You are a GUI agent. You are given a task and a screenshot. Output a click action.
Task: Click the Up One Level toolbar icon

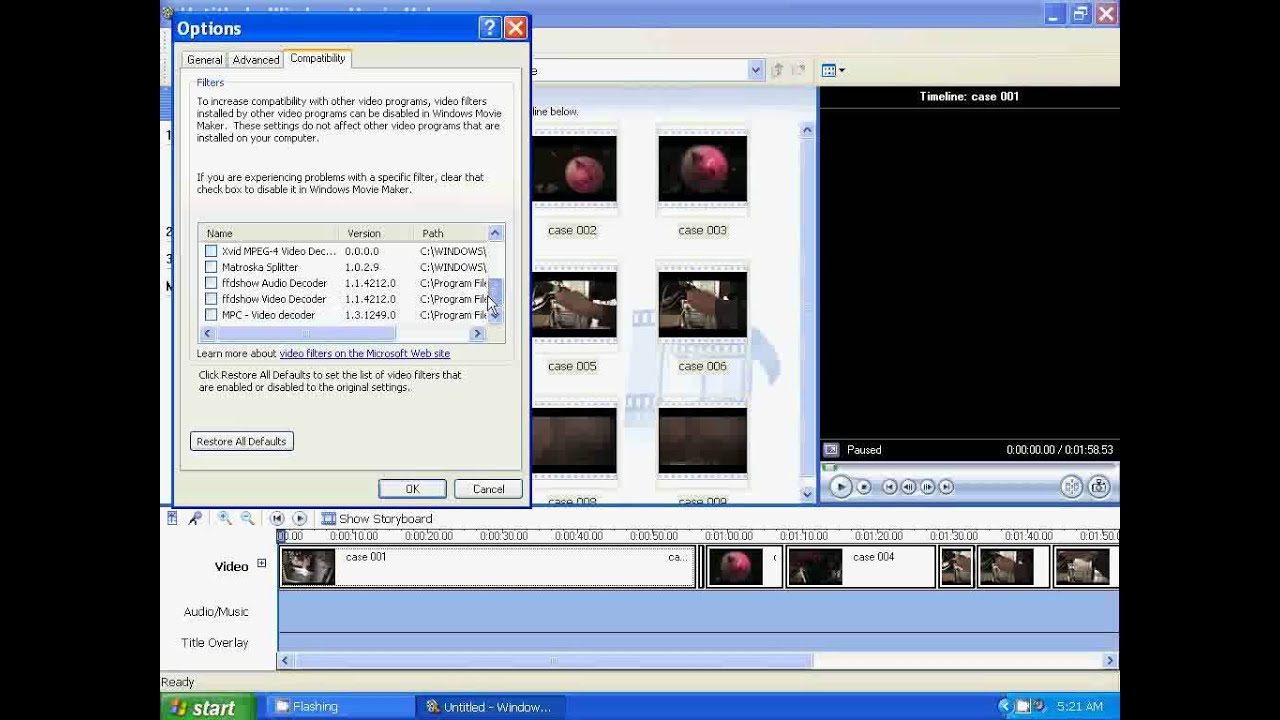(x=778, y=70)
